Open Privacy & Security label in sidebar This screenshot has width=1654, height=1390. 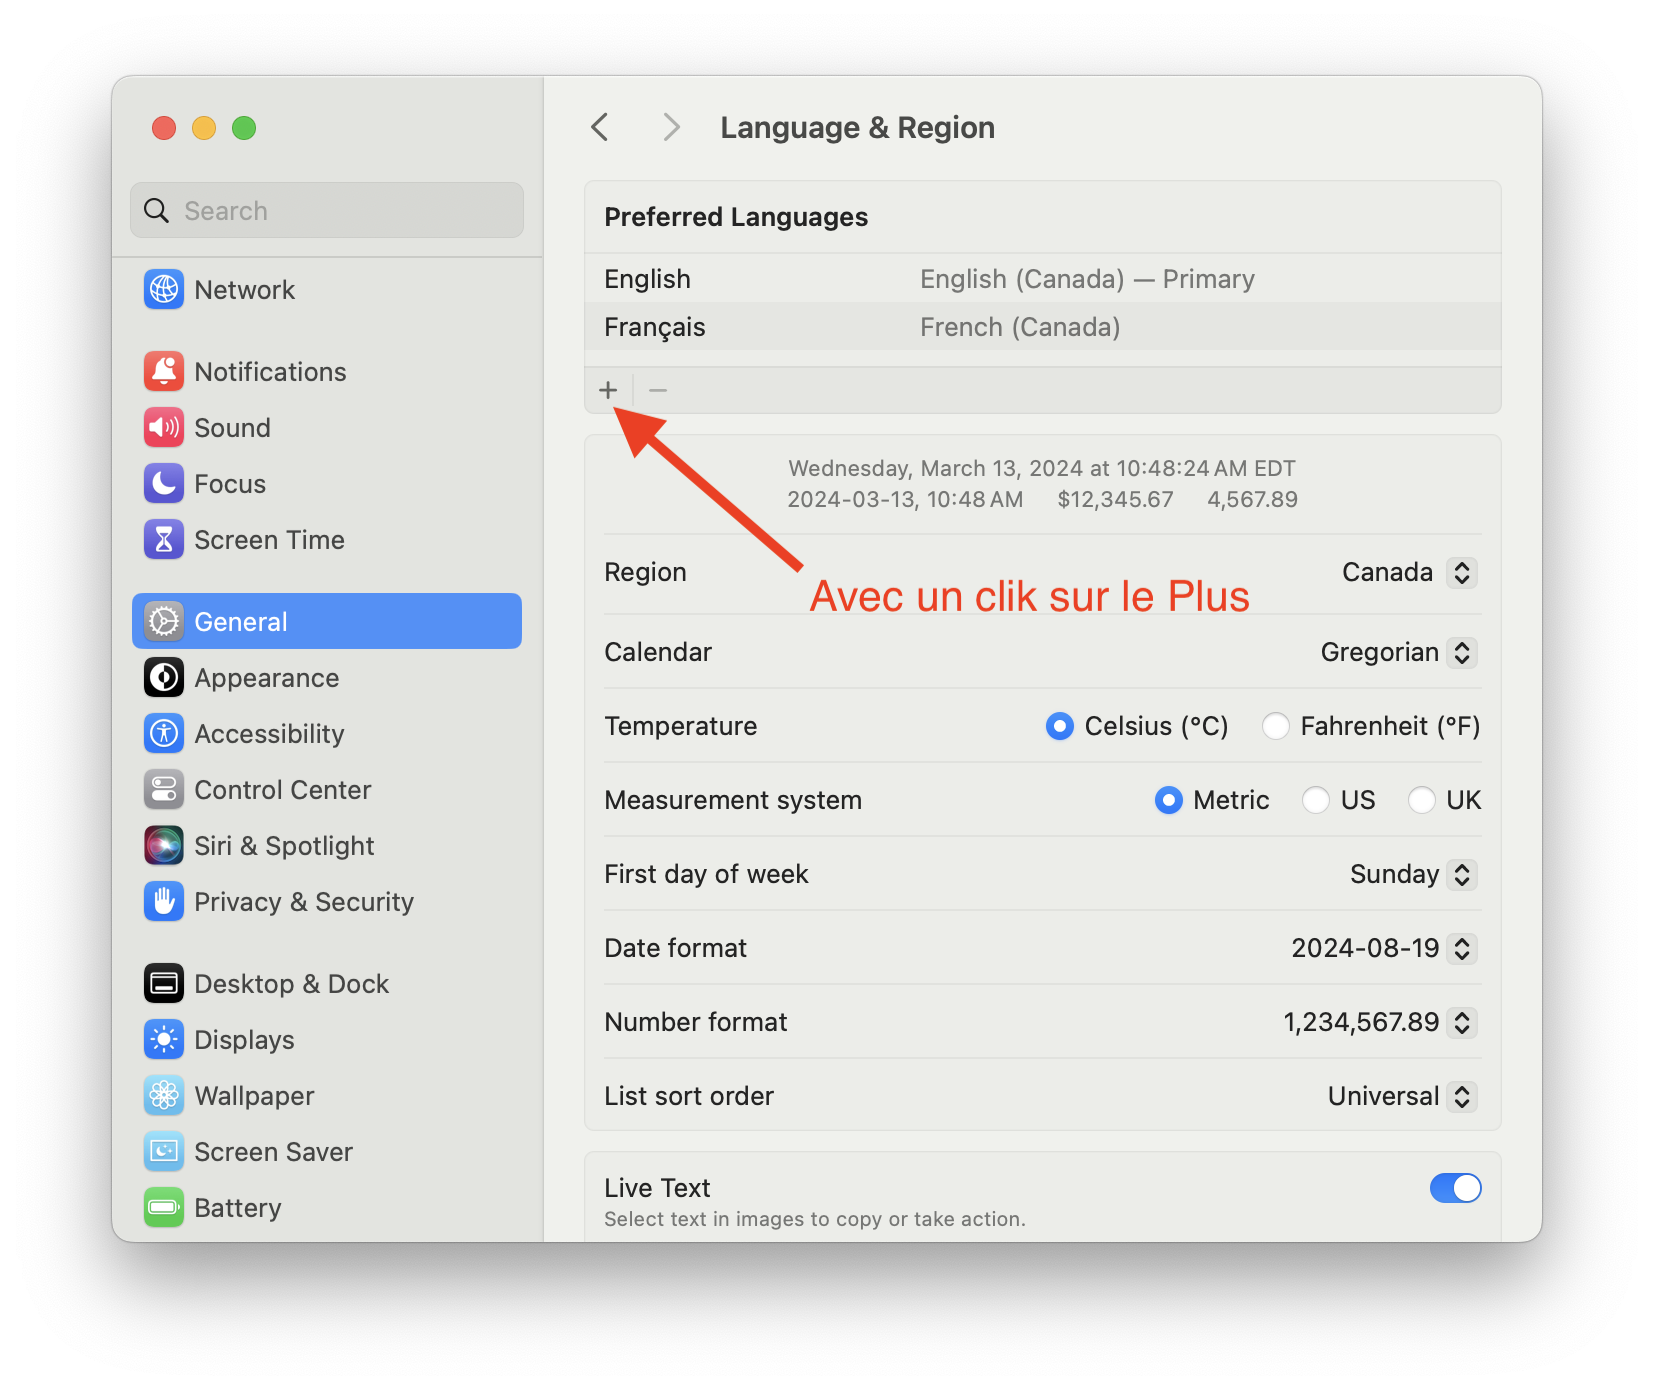tap(304, 902)
